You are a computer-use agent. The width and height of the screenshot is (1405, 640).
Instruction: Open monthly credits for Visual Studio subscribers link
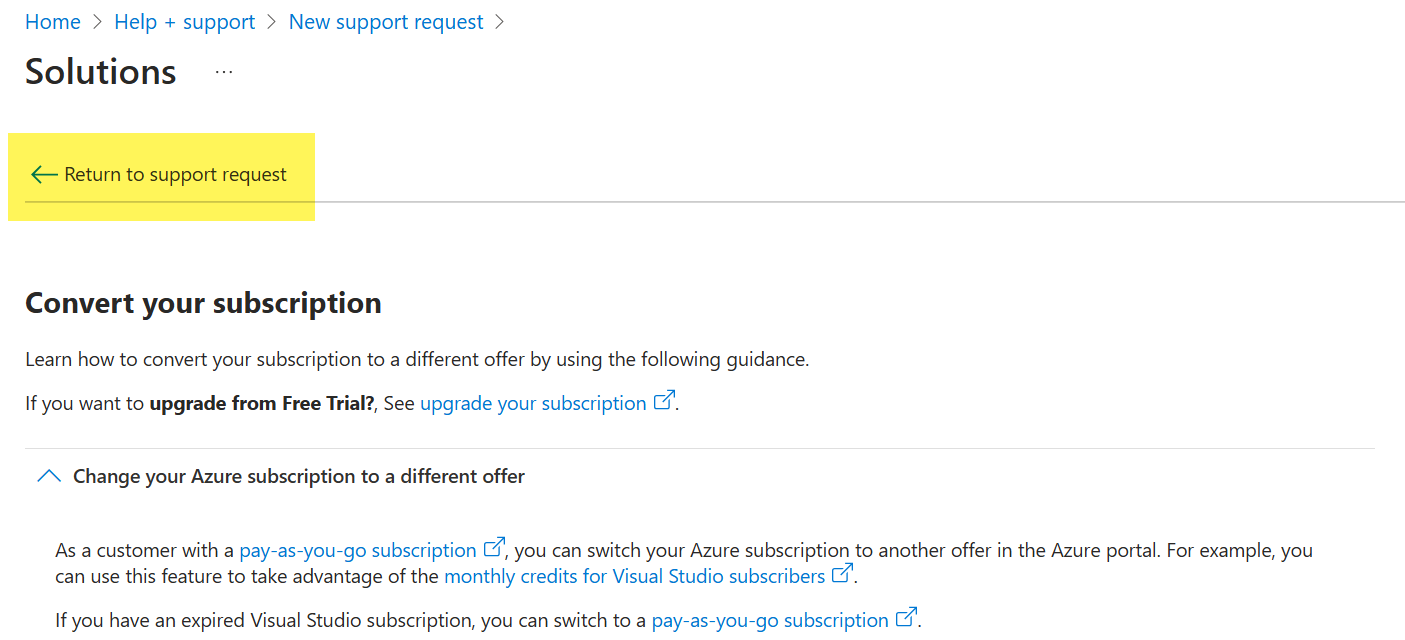click(635, 576)
